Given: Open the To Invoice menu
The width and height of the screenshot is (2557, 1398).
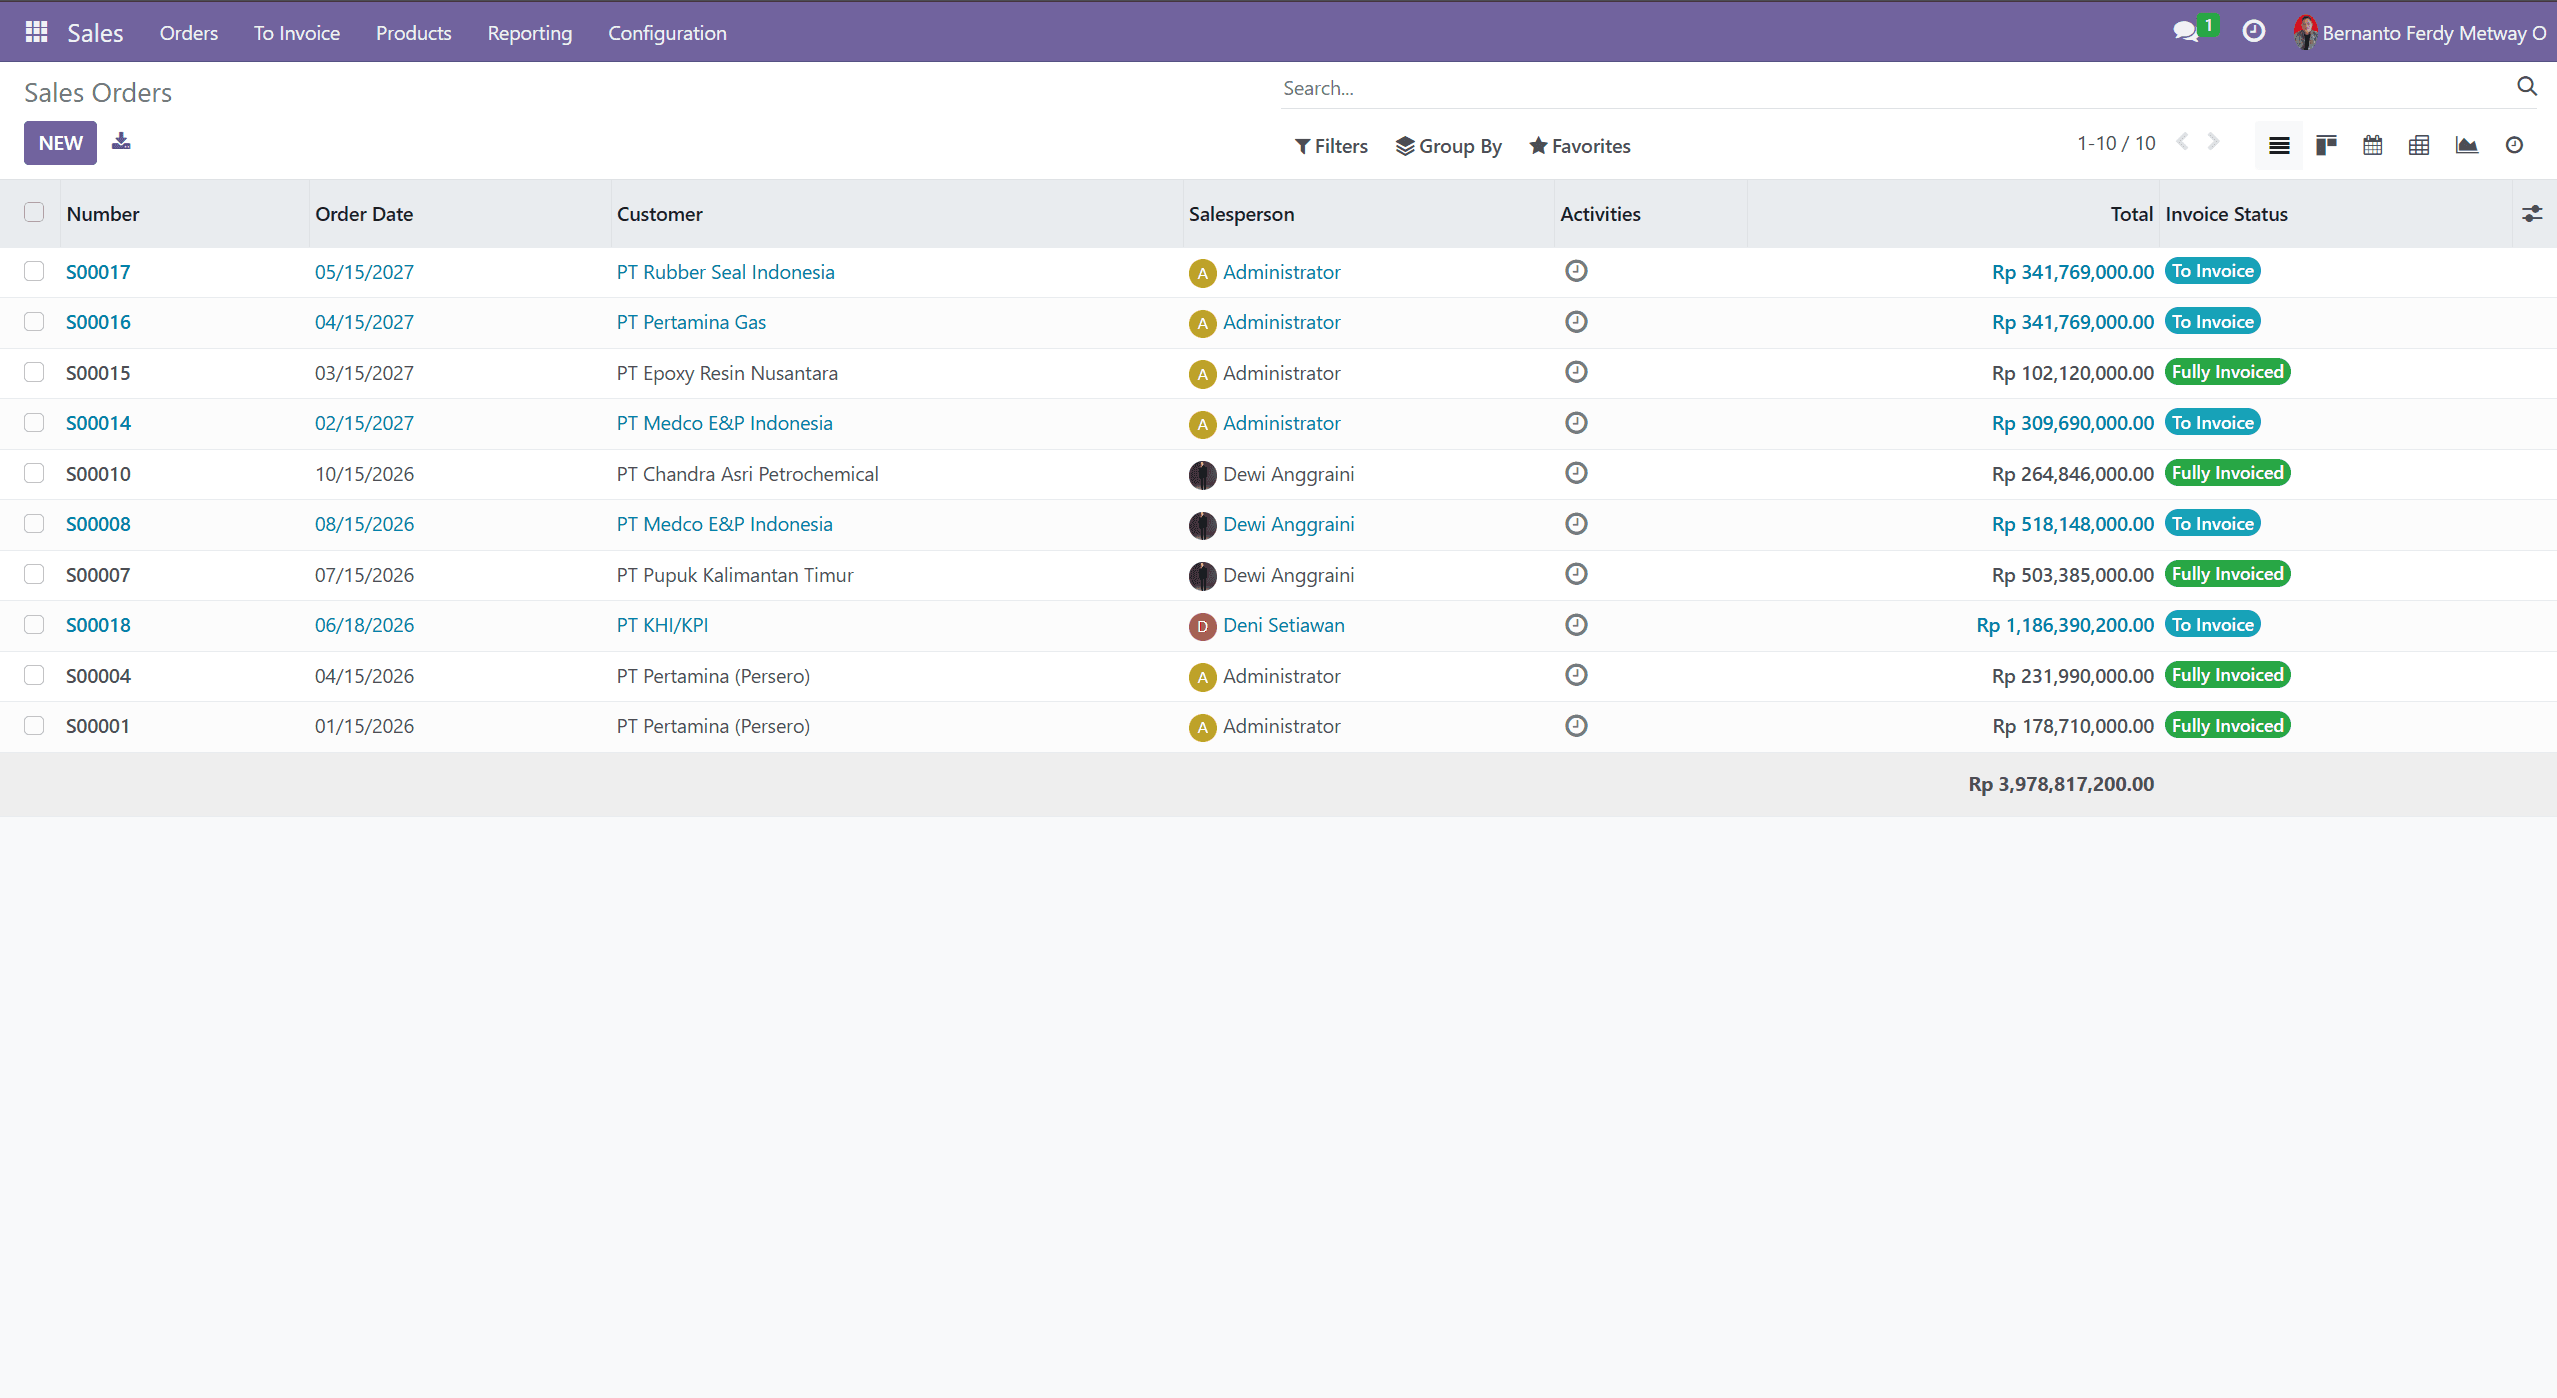Looking at the screenshot, I should 297,32.
